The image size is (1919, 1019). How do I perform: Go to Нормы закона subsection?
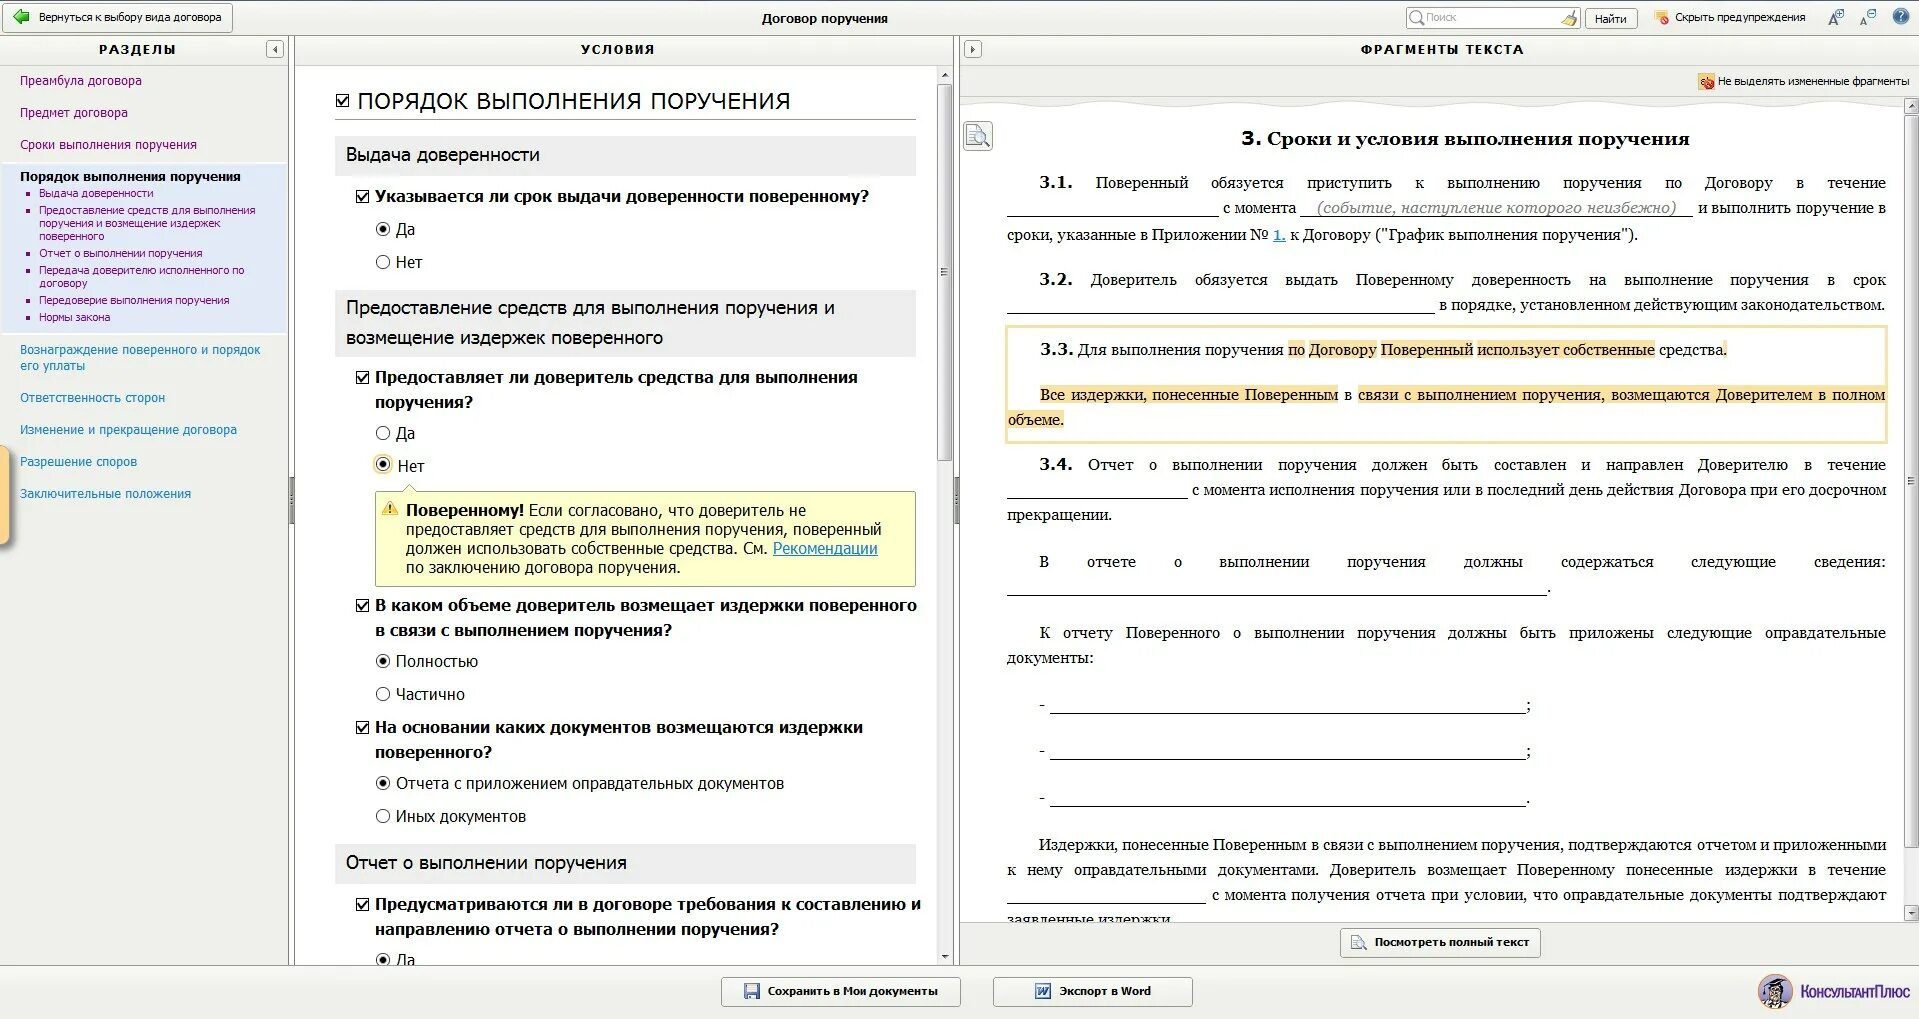(75, 318)
